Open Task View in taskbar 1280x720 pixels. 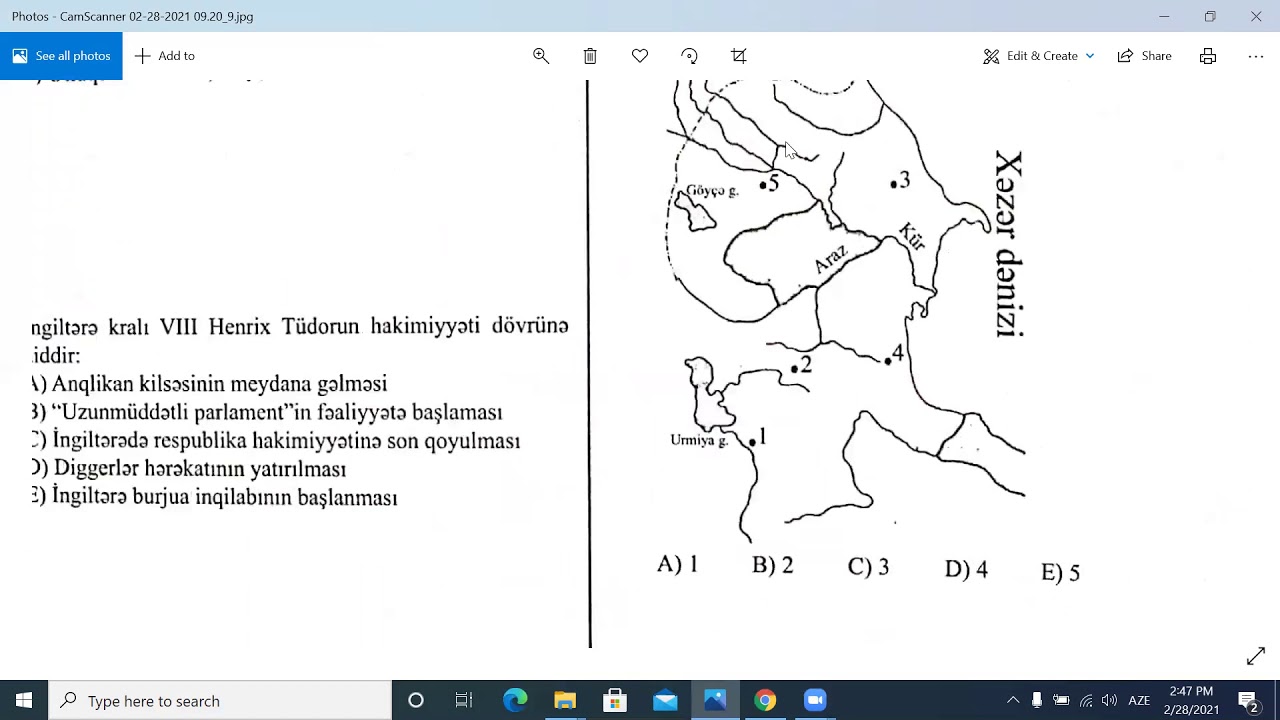point(464,700)
